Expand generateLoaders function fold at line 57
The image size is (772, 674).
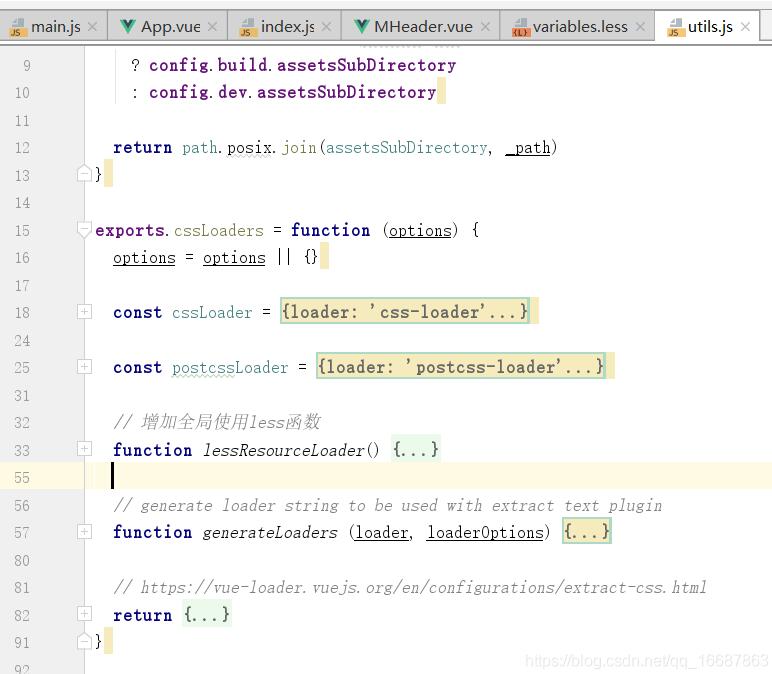click(x=85, y=532)
